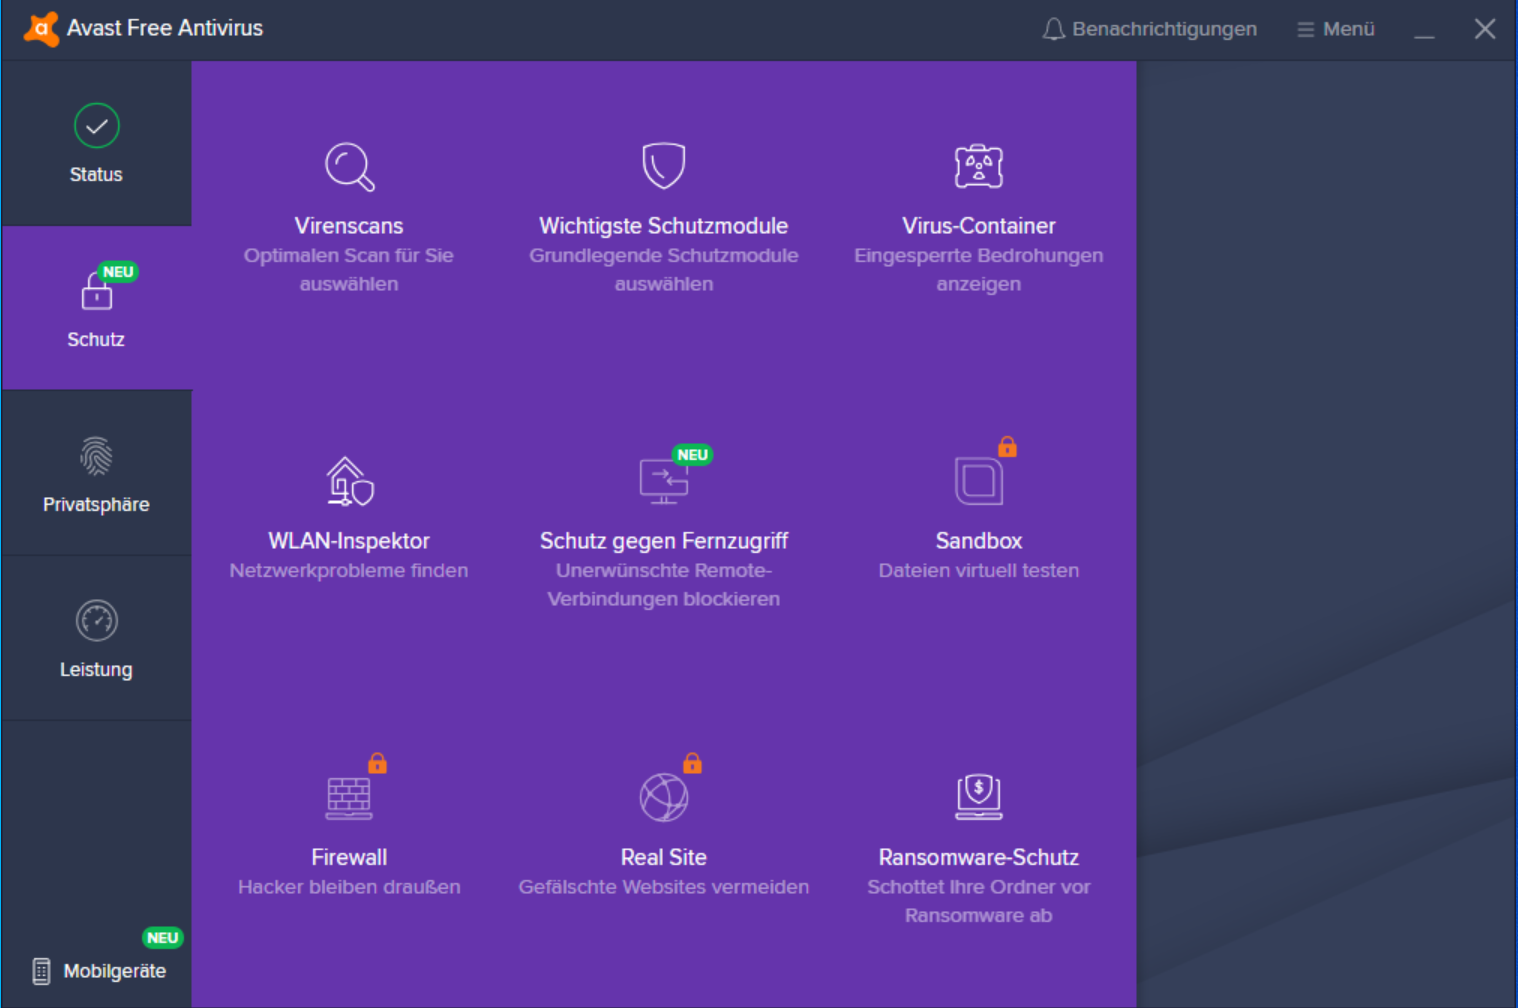Click 'Hacker bleiben draußen' description
This screenshot has width=1518, height=1008.
[x=349, y=887]
